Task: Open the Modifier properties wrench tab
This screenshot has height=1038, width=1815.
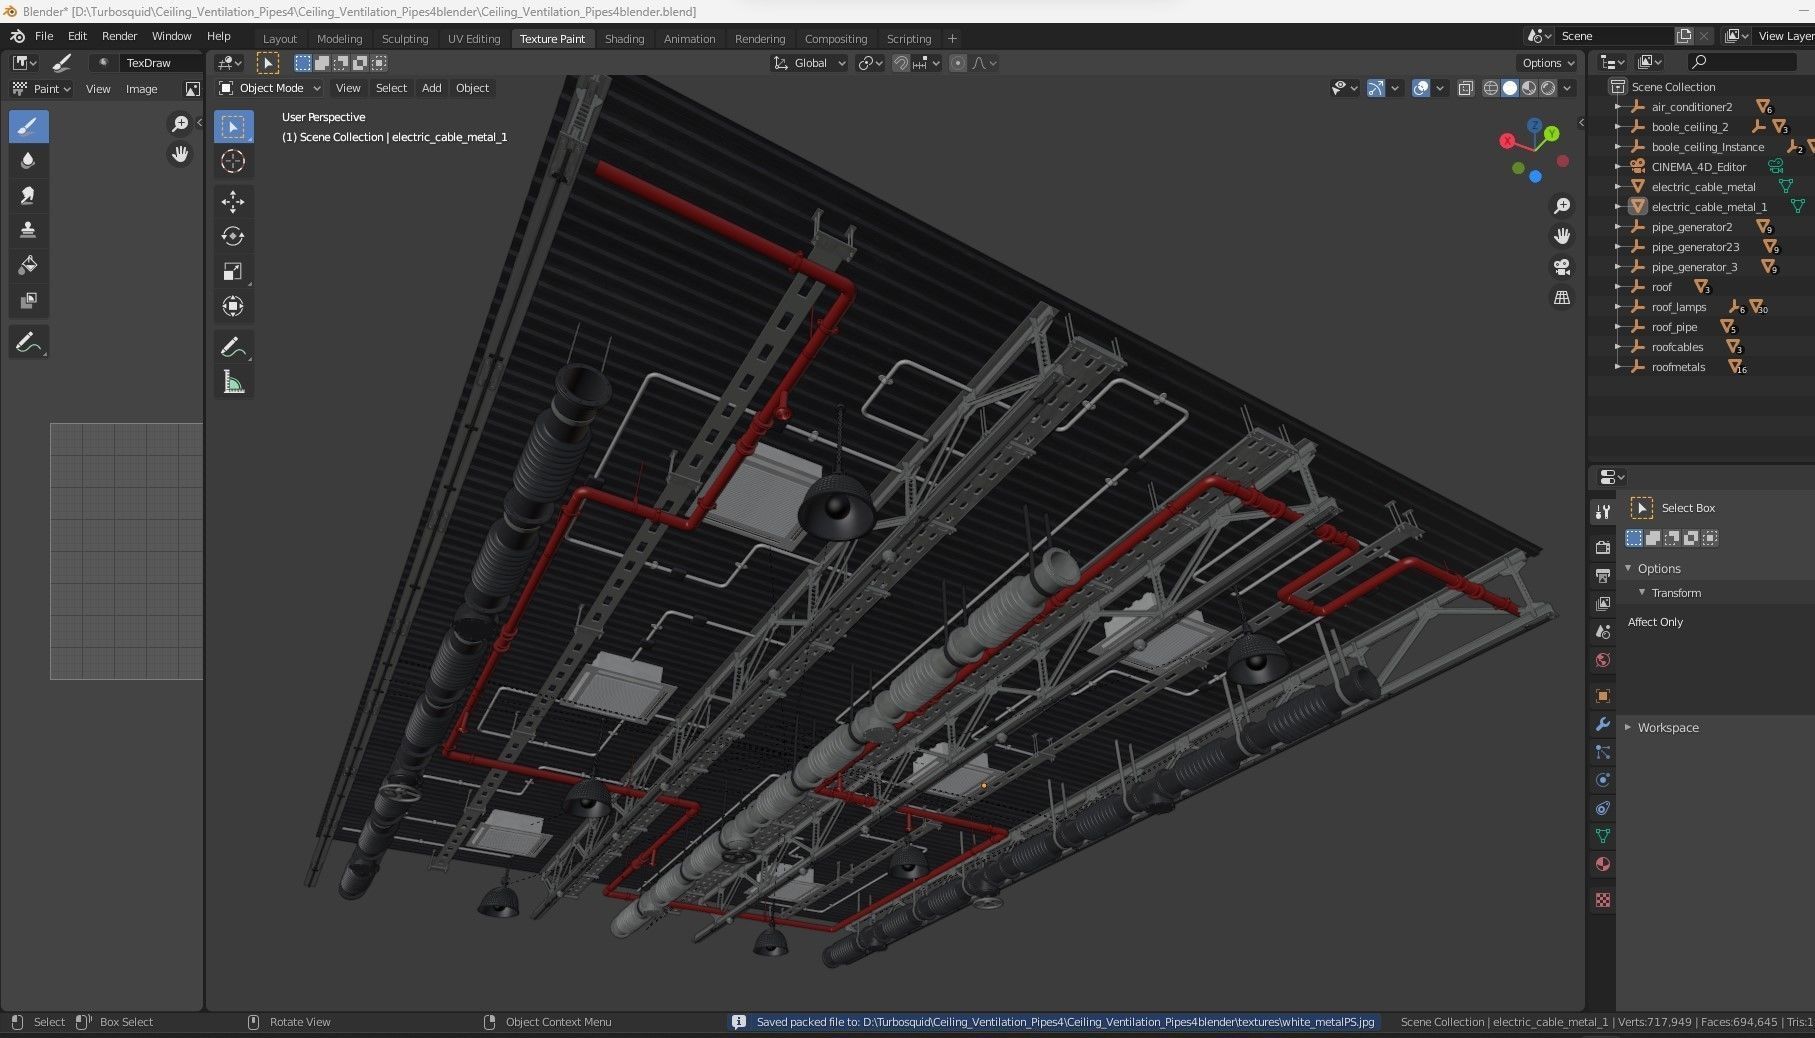Action: point(1603,724)
